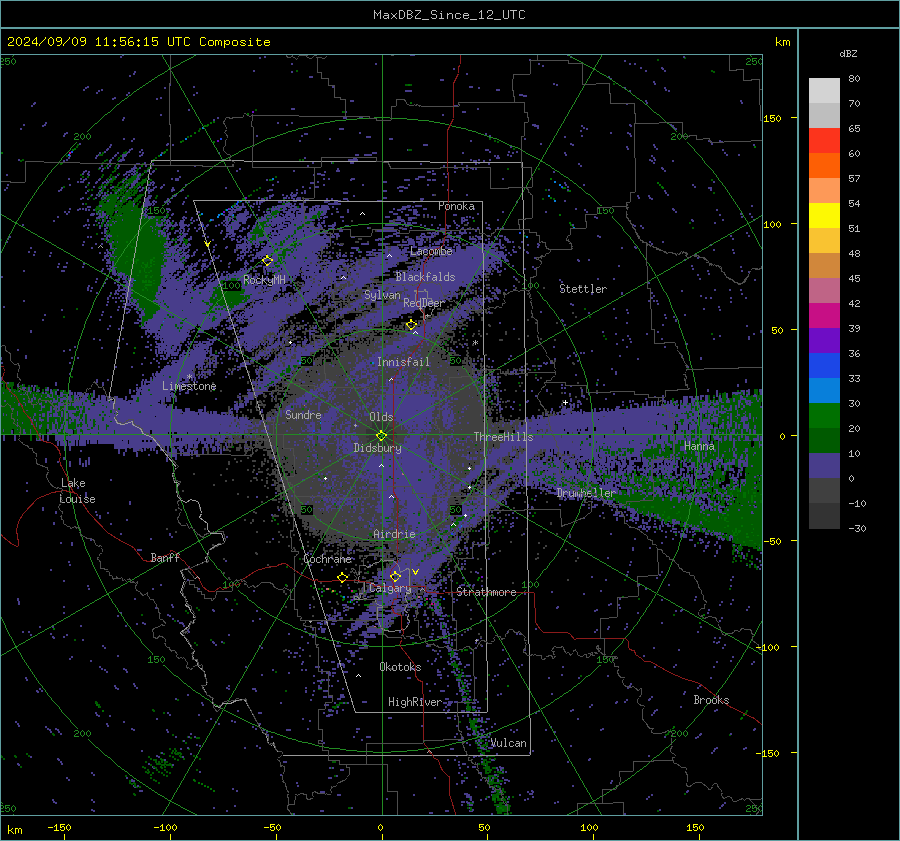Click the yellow radar site marker at Olds

[381, 436]
